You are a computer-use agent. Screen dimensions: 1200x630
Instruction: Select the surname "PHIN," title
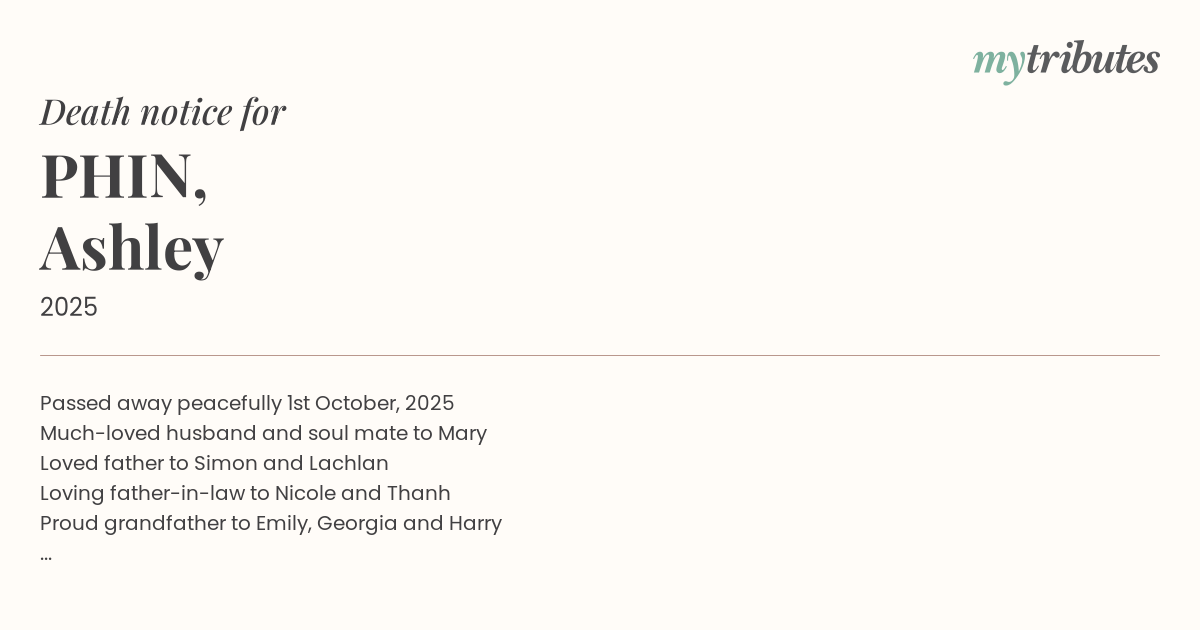[x=124, y=176]
